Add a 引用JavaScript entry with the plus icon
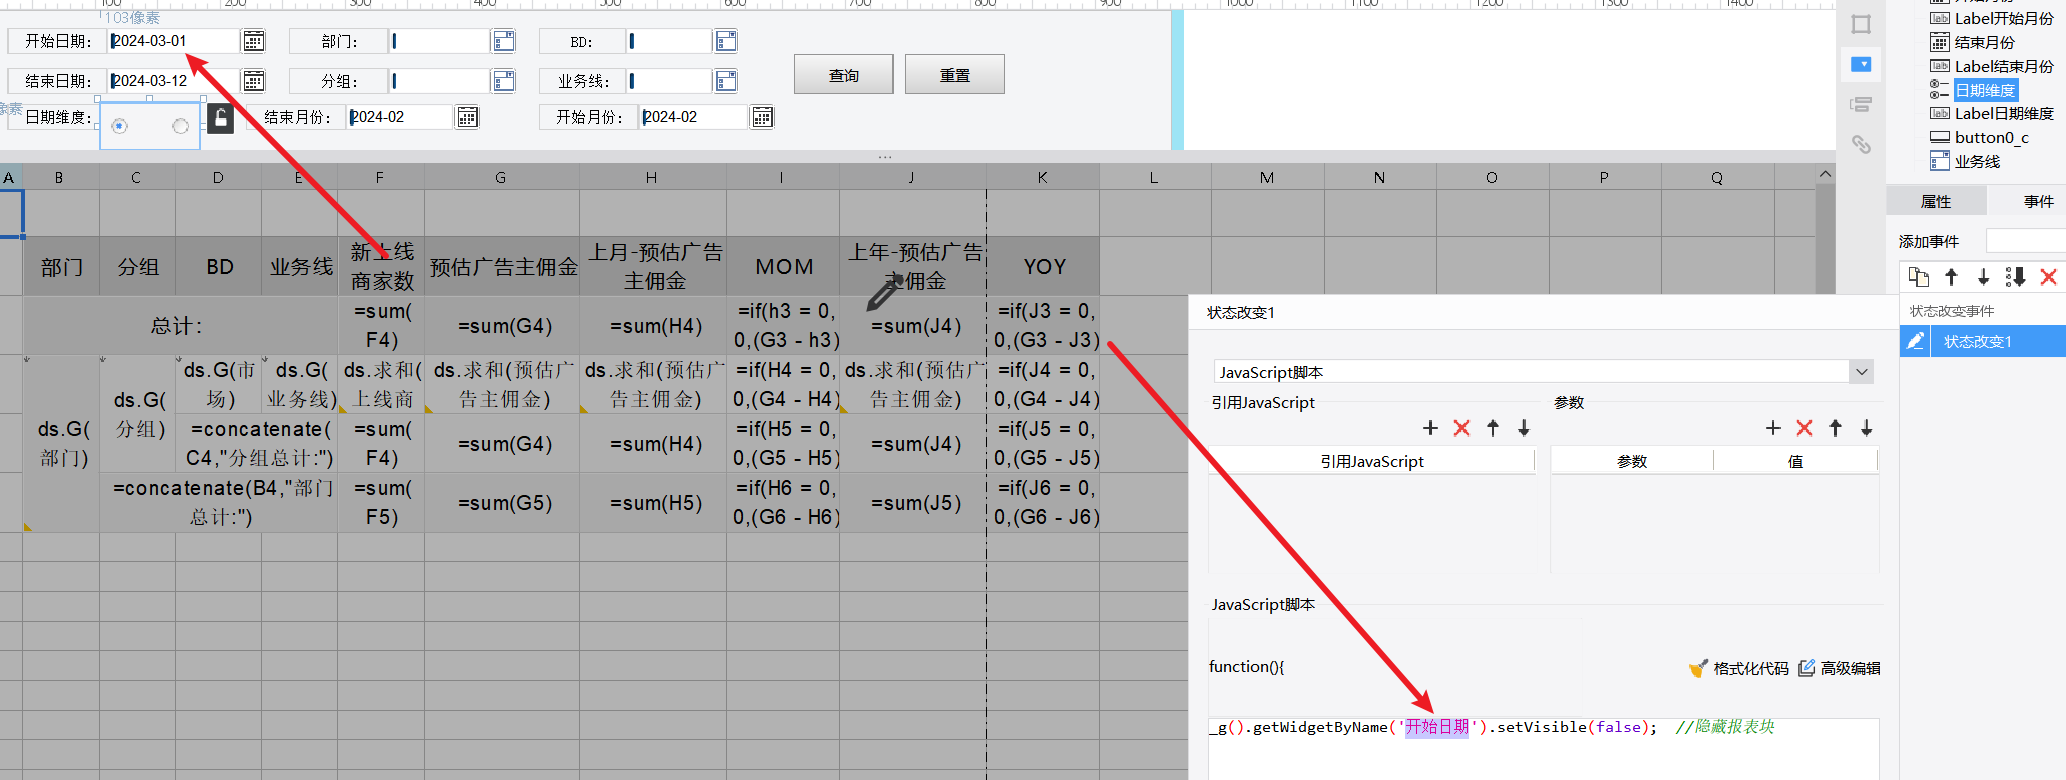This screenshot has height=780, width=2066. pos(1430,428)
